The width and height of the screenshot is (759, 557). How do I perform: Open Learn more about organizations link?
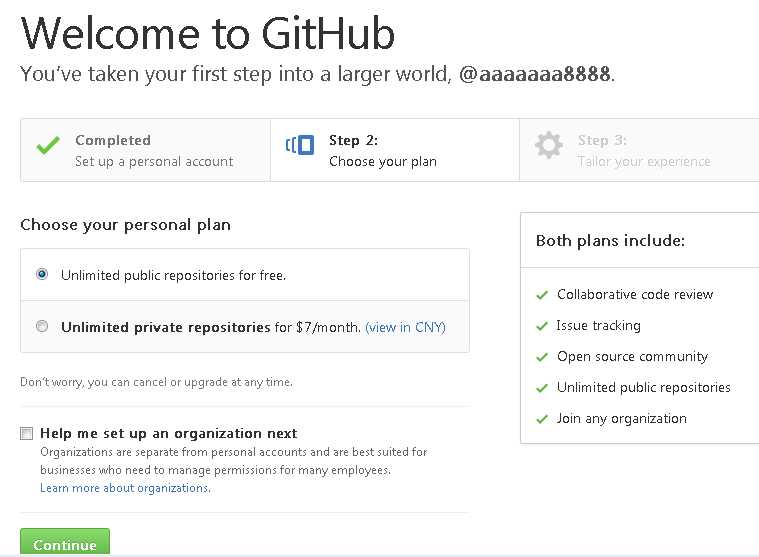[x=125, y=488]
